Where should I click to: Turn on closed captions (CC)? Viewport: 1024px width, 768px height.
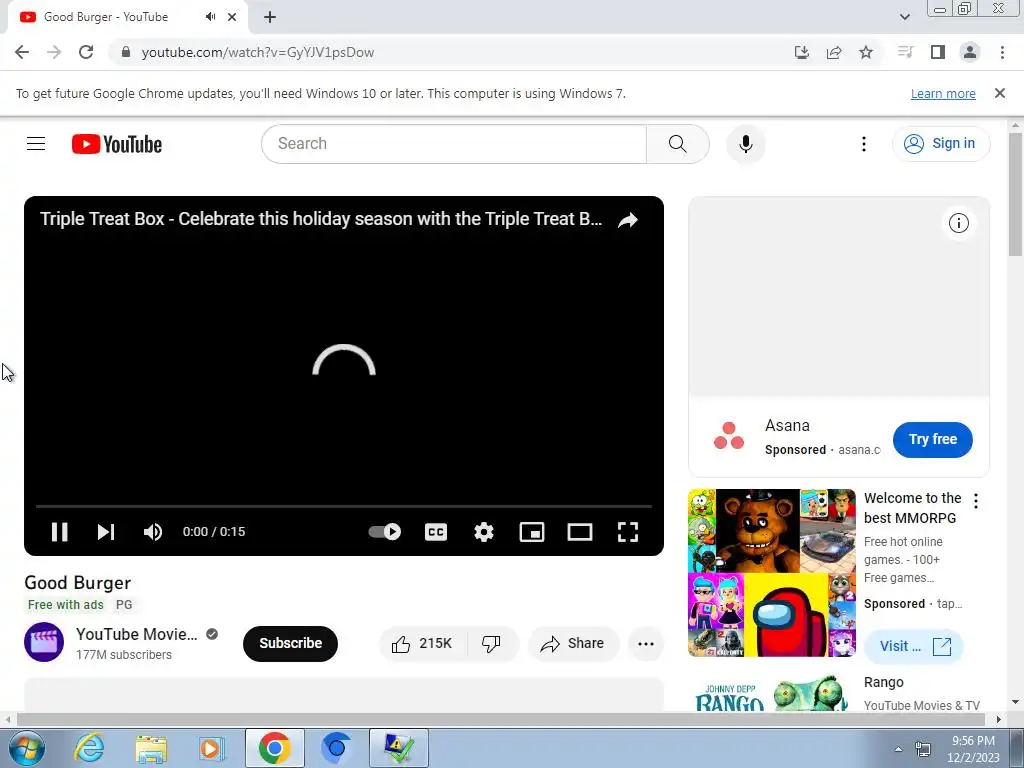coord(436,532)
